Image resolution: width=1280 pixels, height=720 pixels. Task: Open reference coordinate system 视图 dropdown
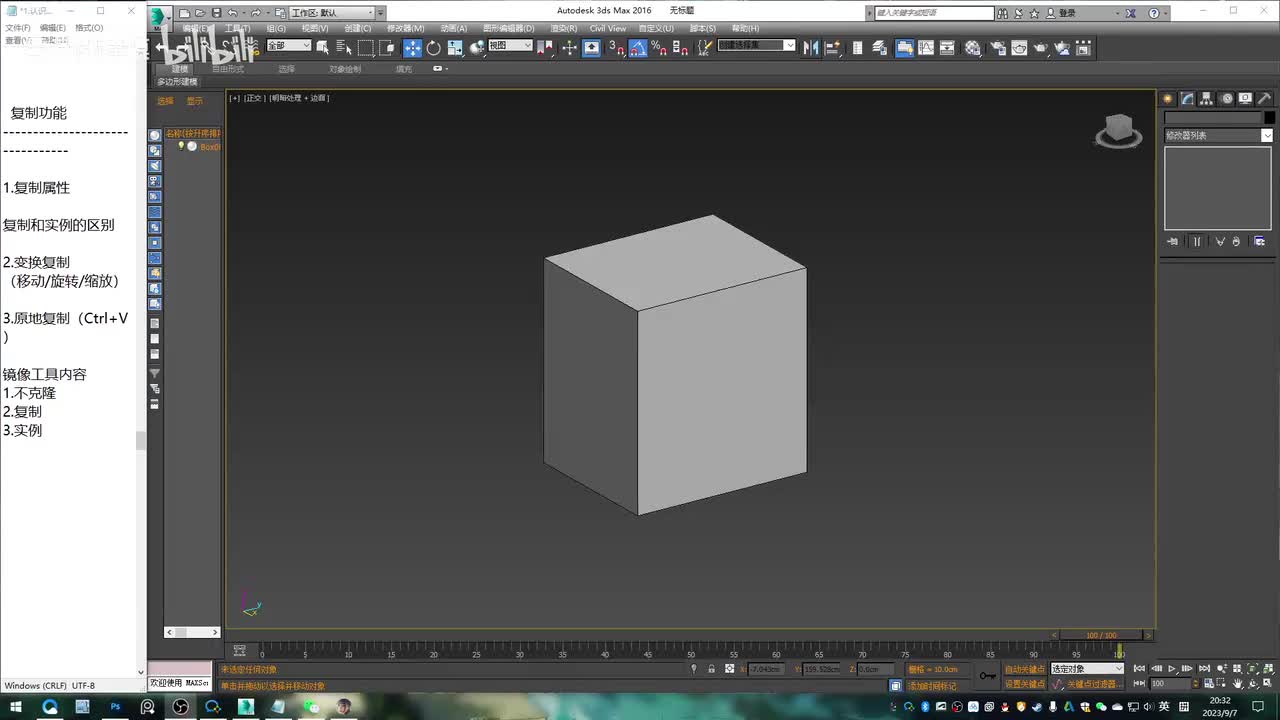pos(510,46)
